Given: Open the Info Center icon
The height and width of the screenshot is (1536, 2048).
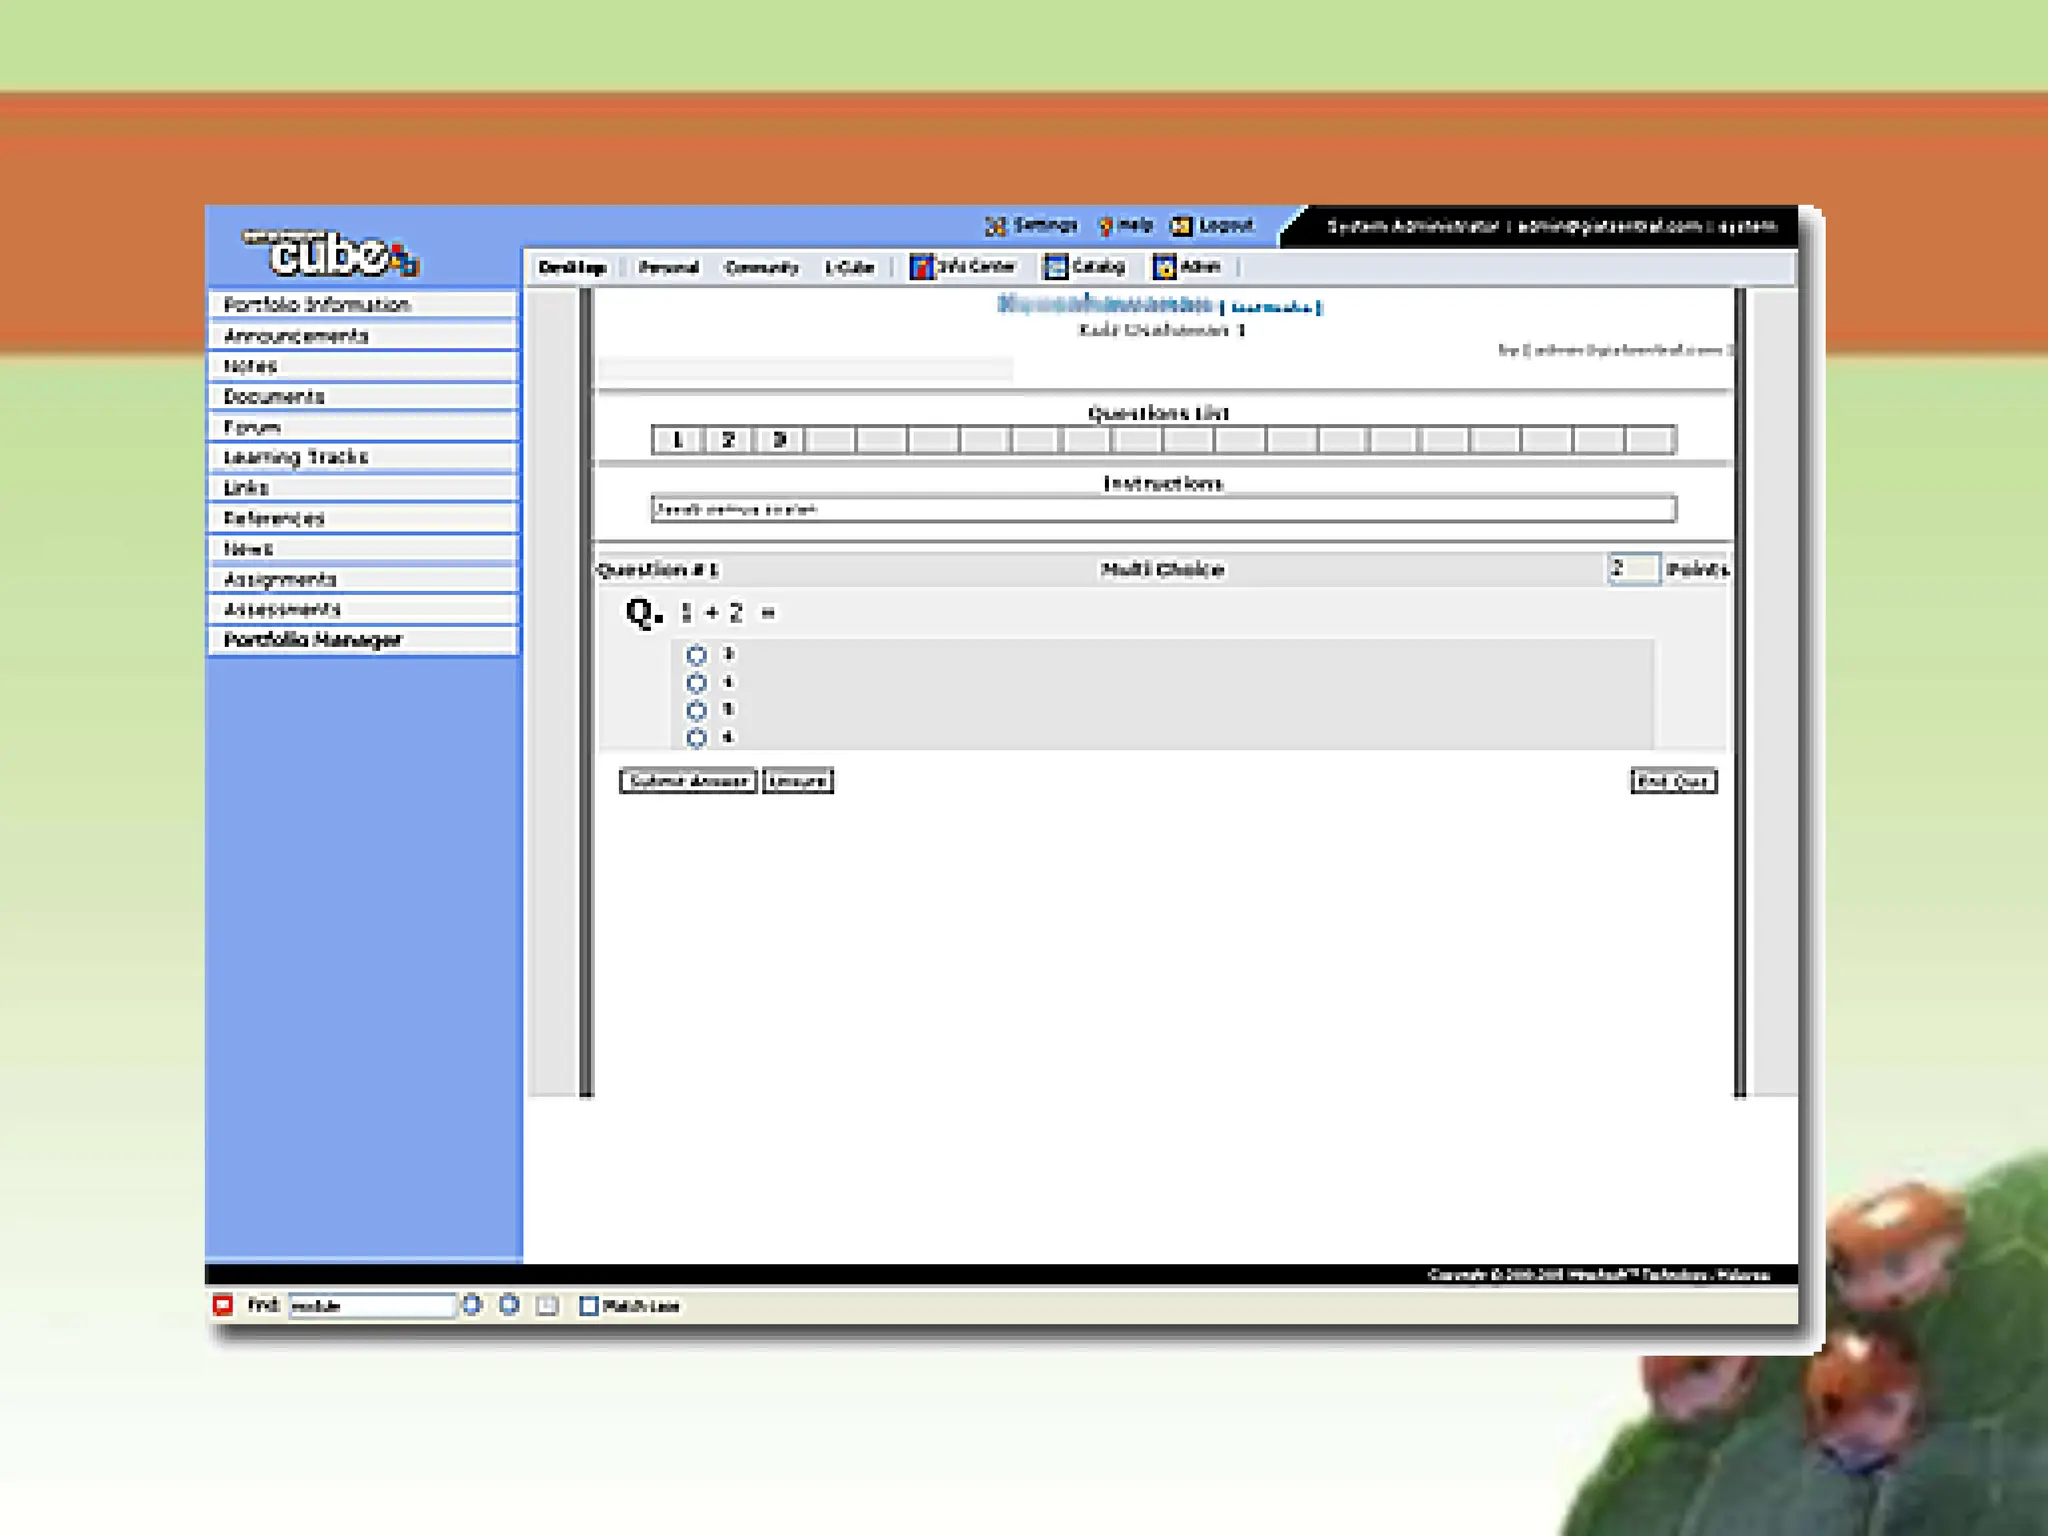Looking at the screenshot, I should pos(921,267).
